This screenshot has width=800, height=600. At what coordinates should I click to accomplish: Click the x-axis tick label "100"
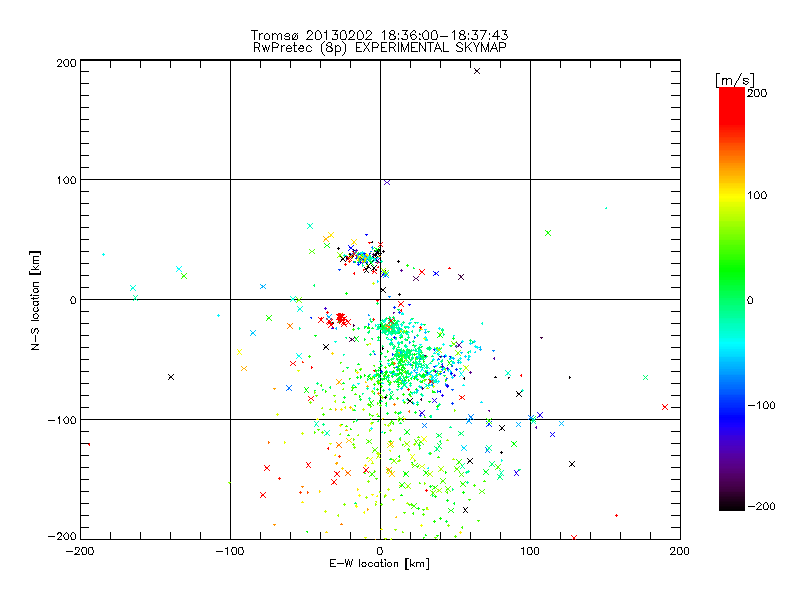pos(530,551)
